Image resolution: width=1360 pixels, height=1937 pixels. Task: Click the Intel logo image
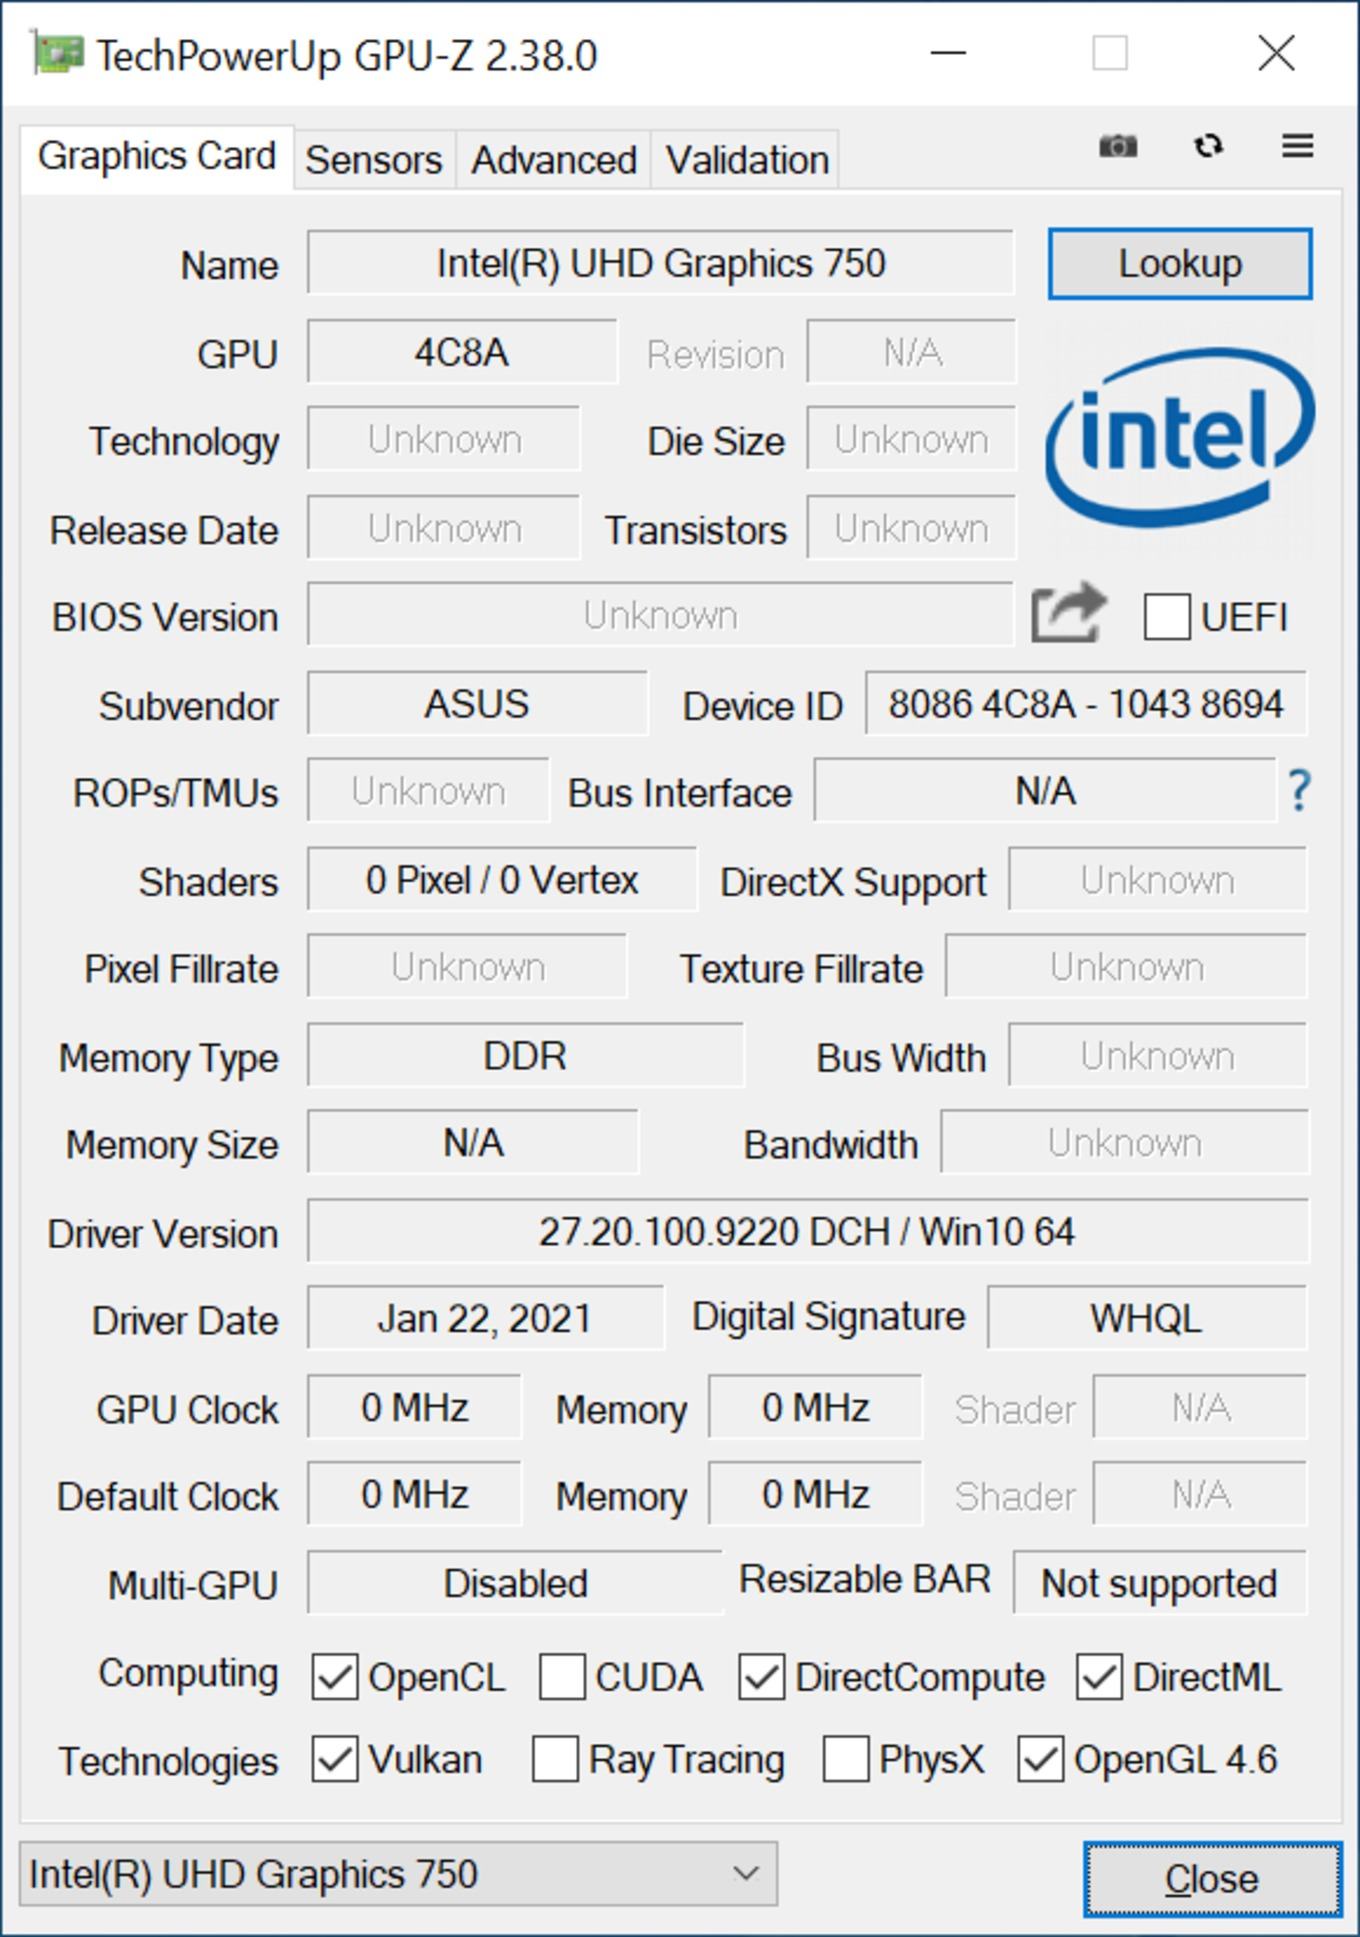coord(1180,437)
